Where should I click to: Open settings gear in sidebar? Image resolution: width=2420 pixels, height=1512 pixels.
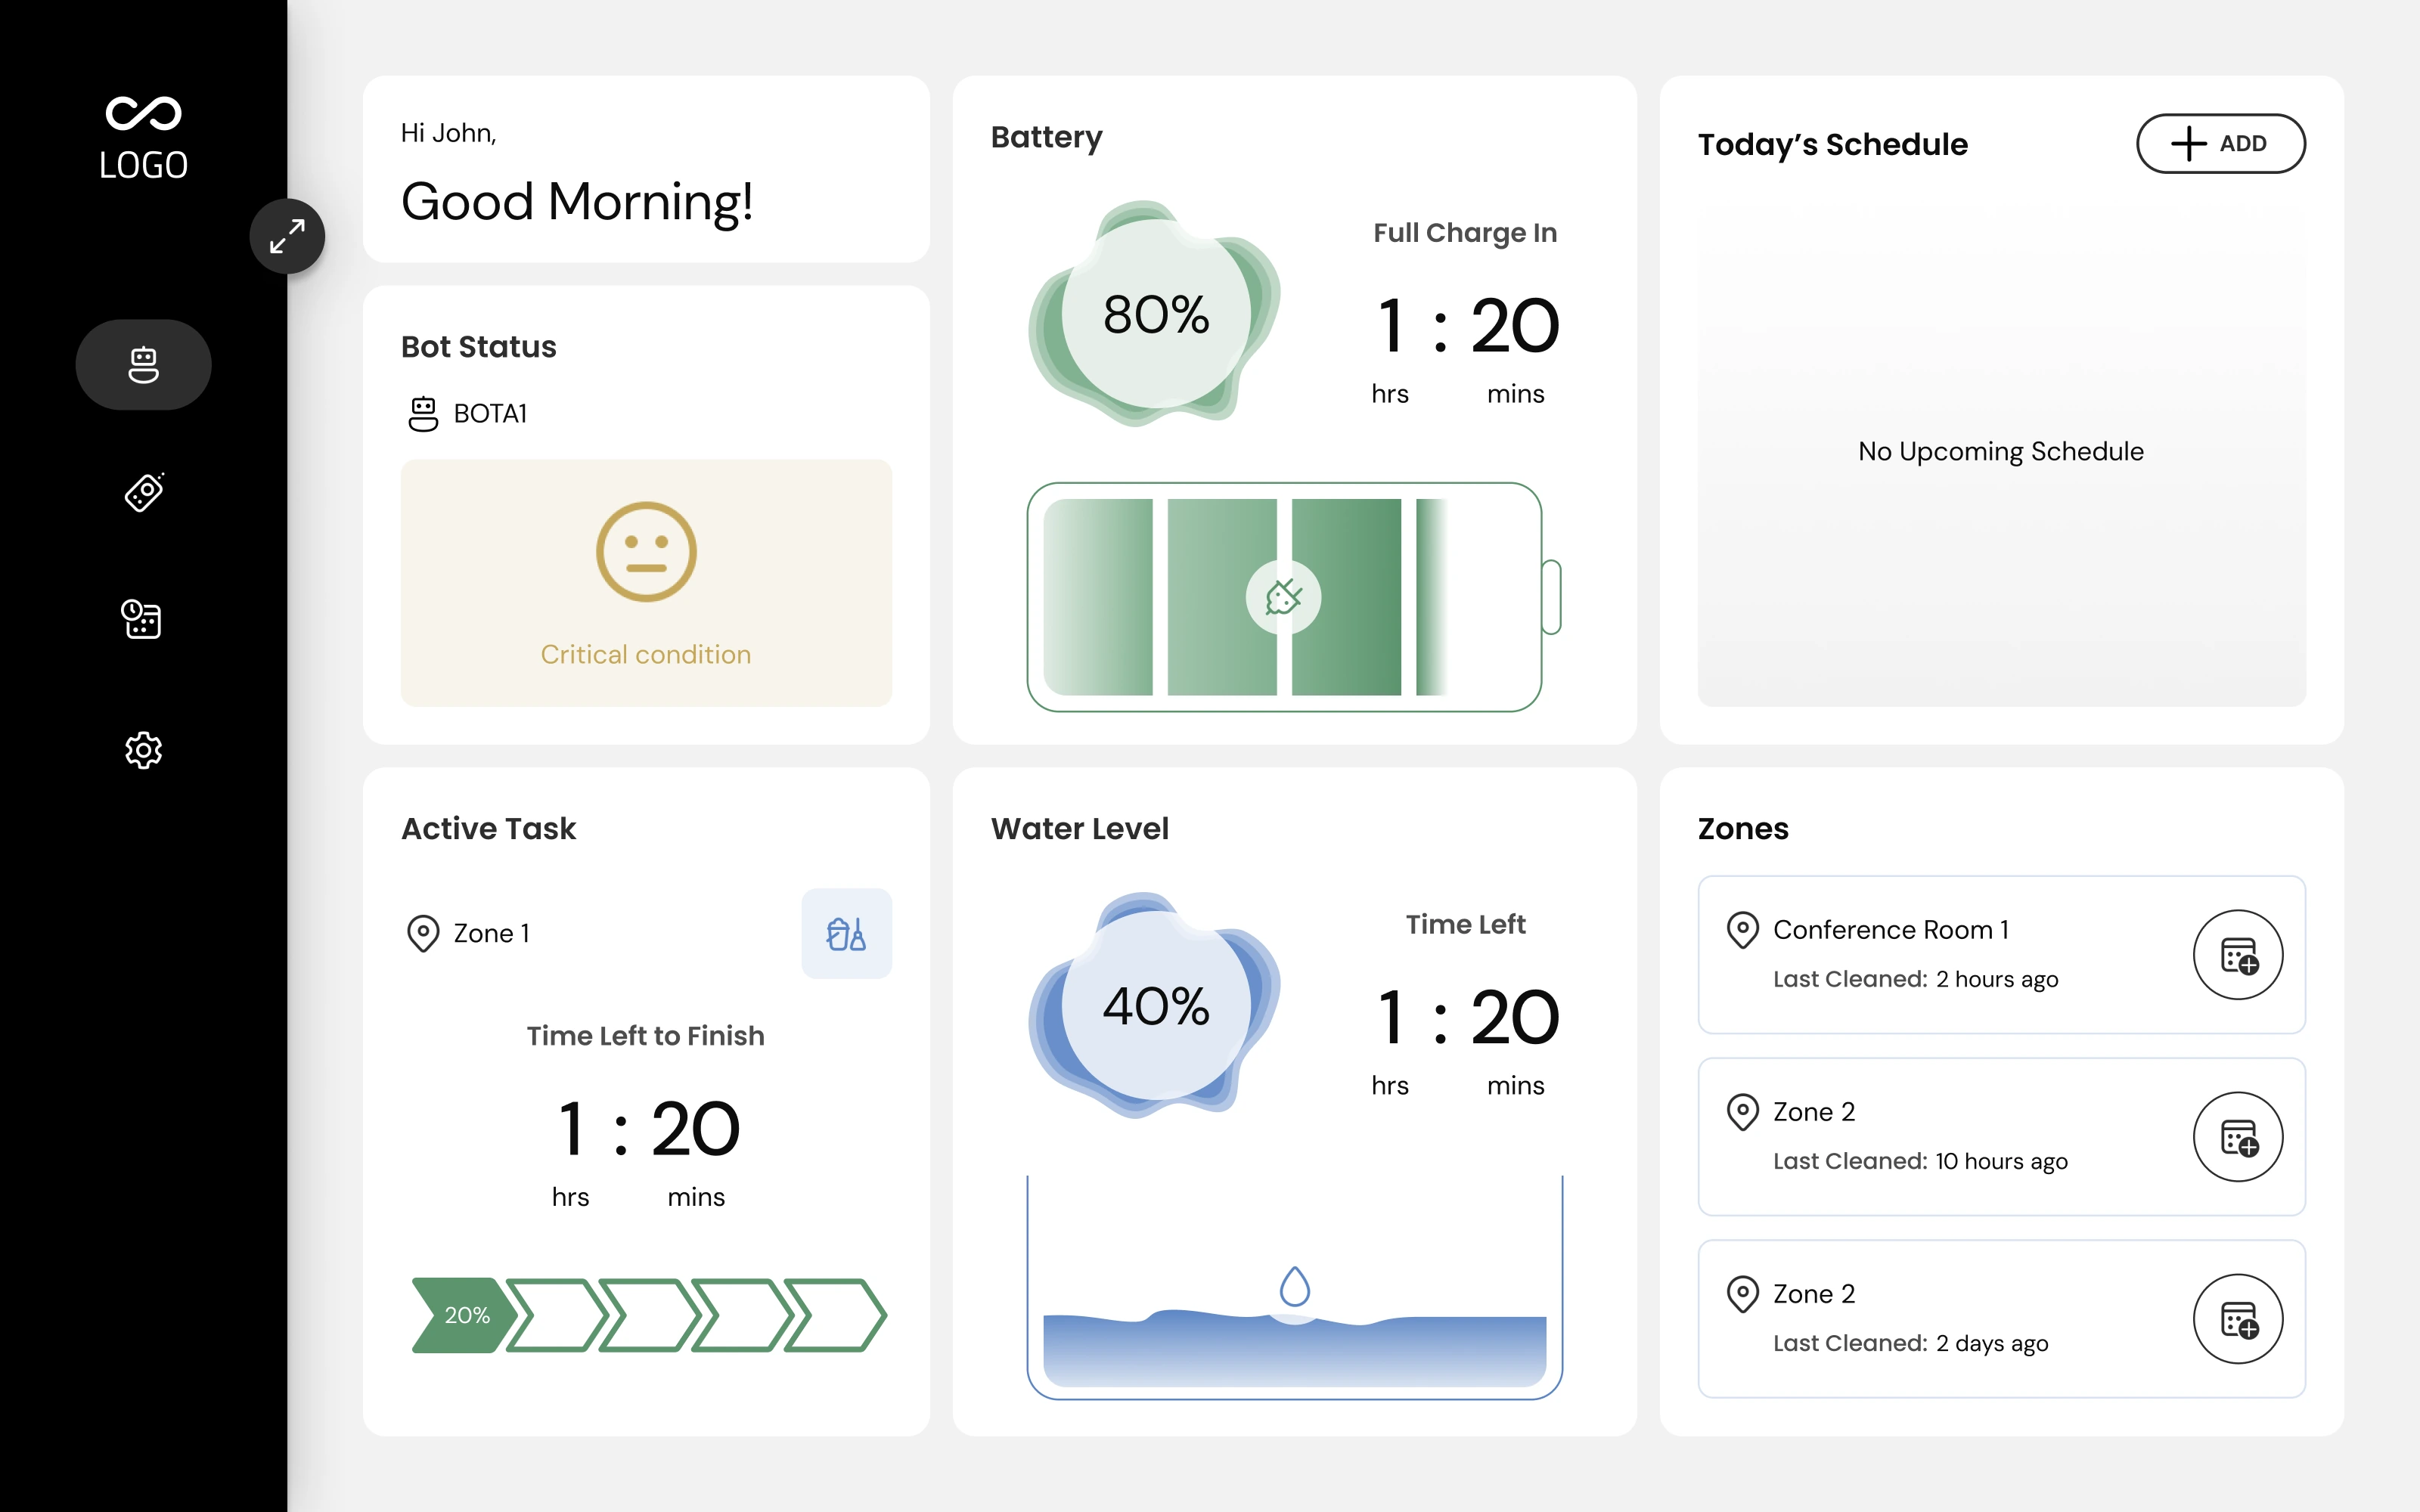point(143,750)
